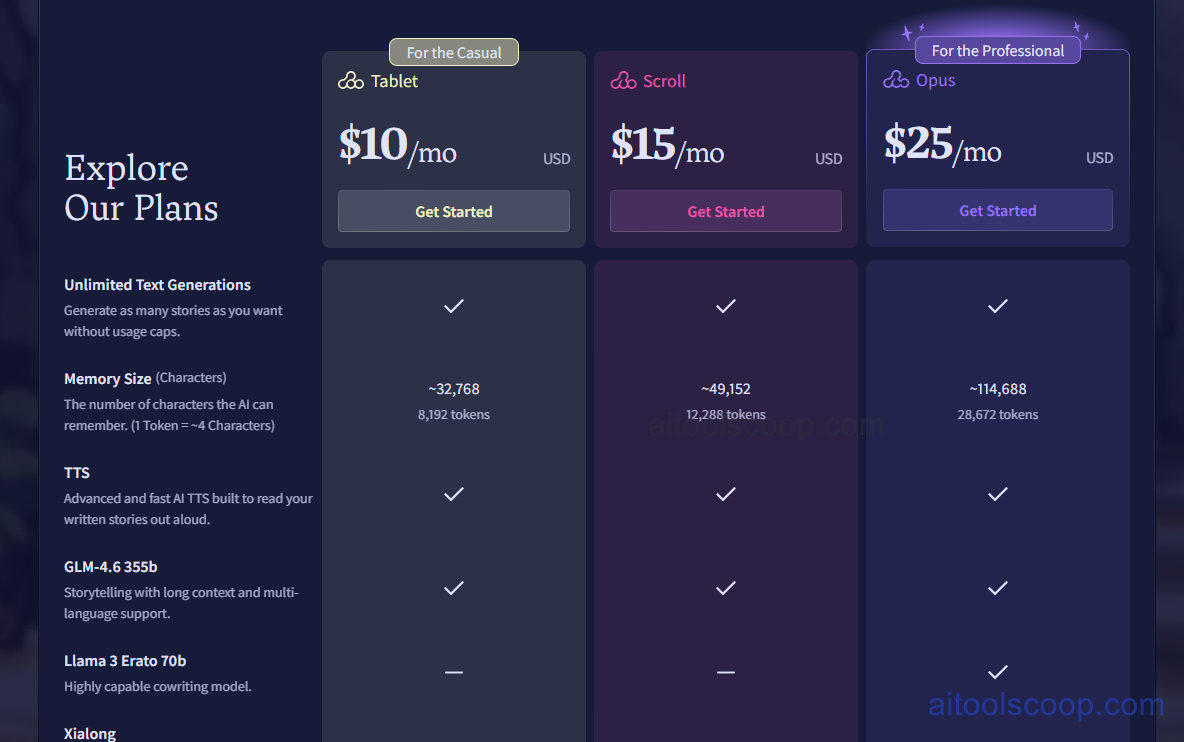
Task: Click the pink cloud icon beside Scroll
Action: point(622,81)
